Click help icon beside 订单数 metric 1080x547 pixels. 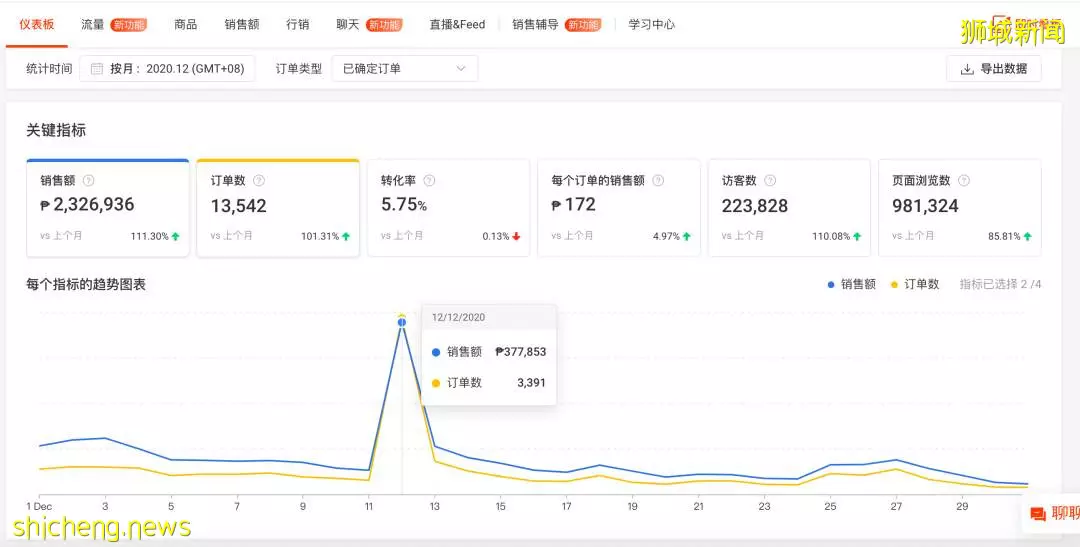pyautogui.click(x=258, y=180)
